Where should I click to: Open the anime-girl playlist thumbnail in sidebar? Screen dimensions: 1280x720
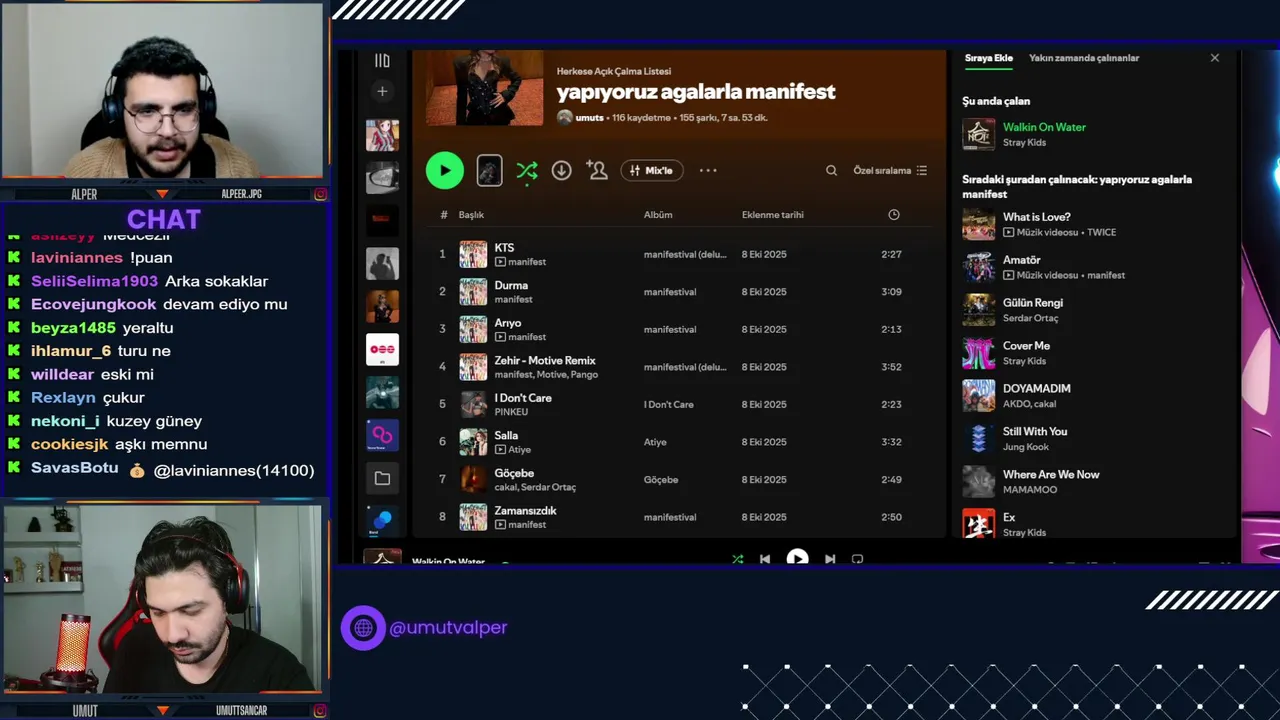point(382,134)
